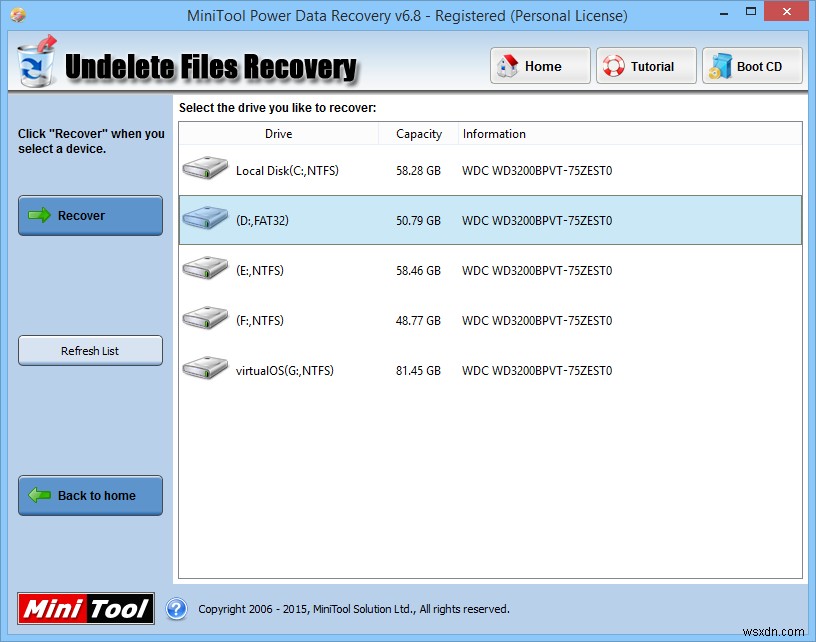Click the Drive column header

tap(278, 133)
